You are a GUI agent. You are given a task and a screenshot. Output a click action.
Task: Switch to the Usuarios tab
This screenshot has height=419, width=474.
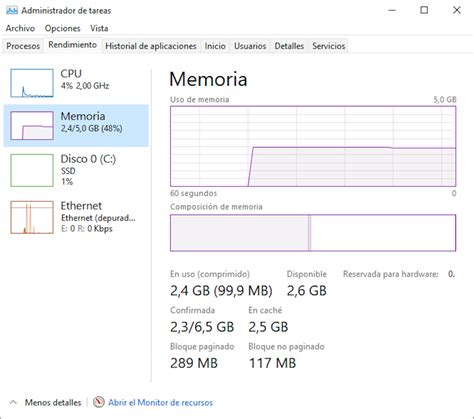250,46
